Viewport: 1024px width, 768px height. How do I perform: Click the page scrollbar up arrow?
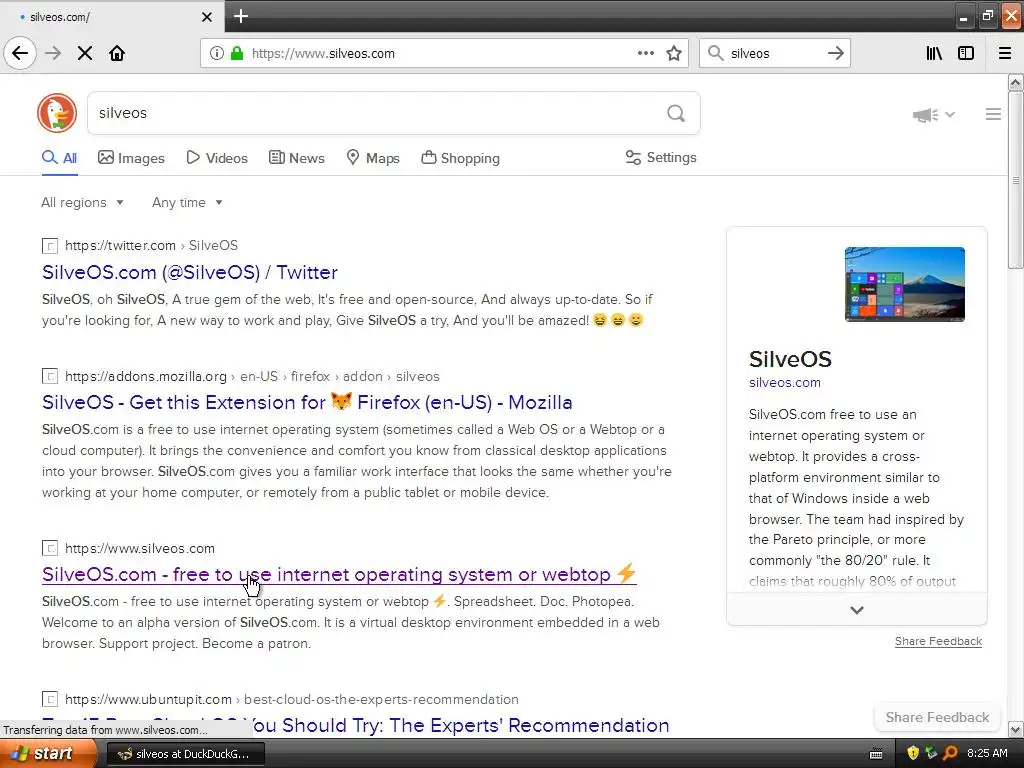[x=1016, y=82]
